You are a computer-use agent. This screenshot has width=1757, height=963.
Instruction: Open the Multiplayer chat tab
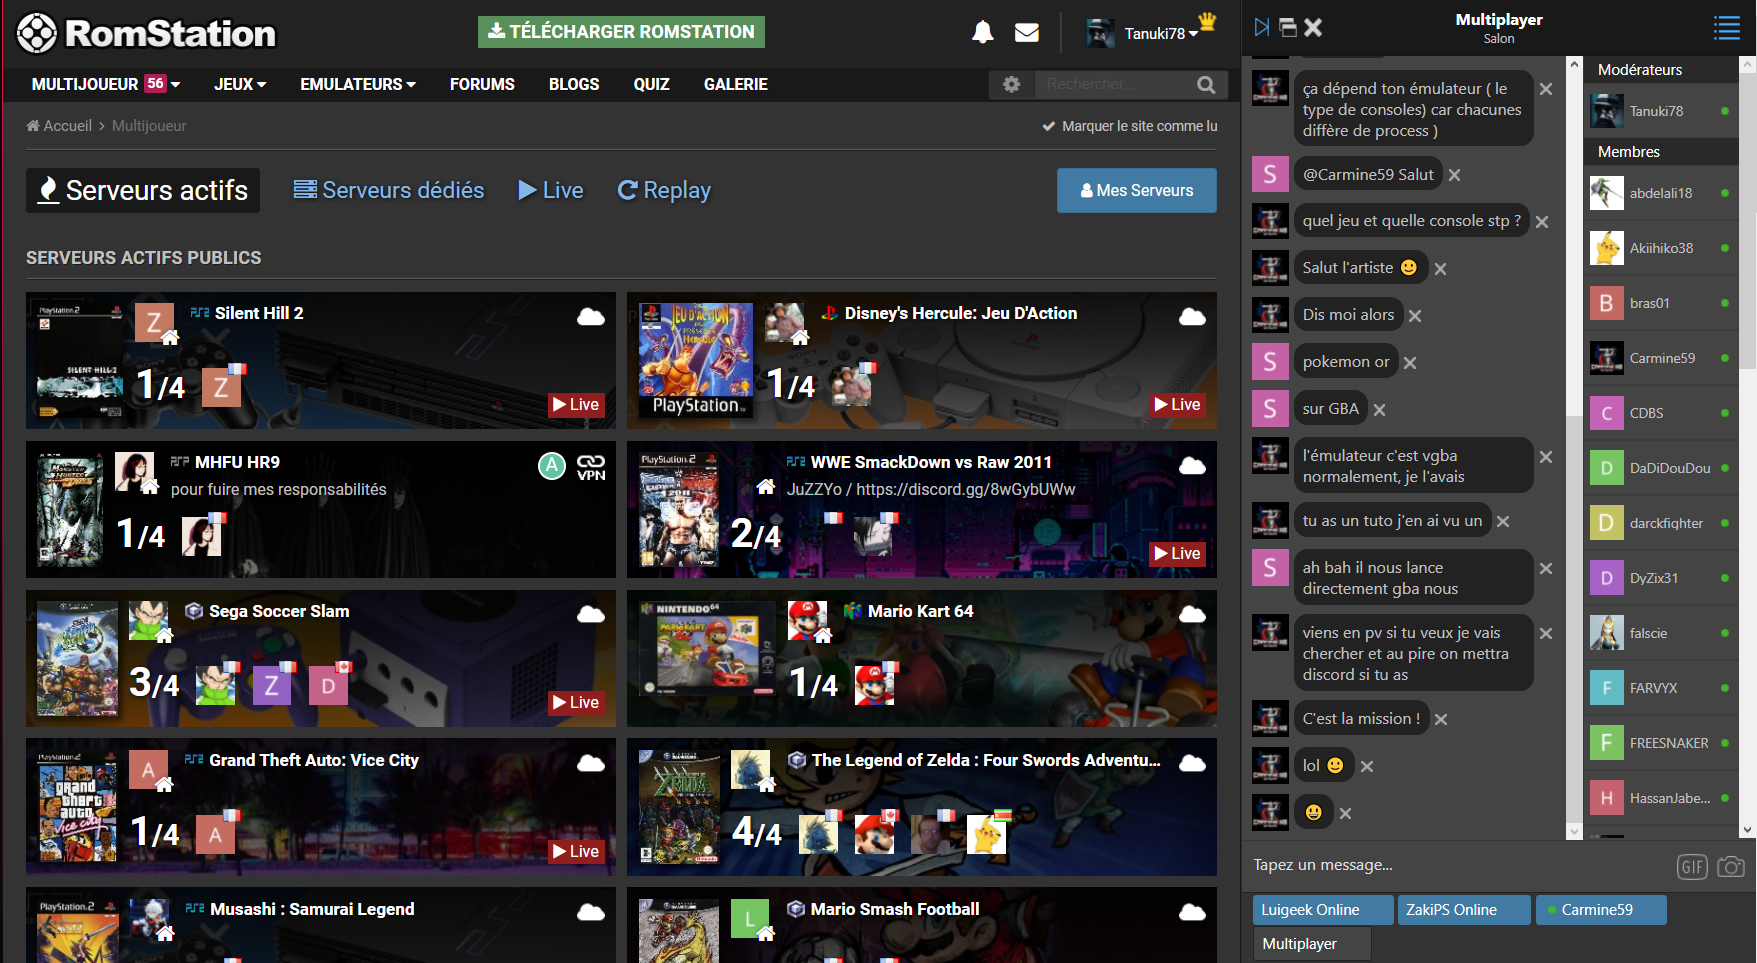click(x=1311, y=944)
